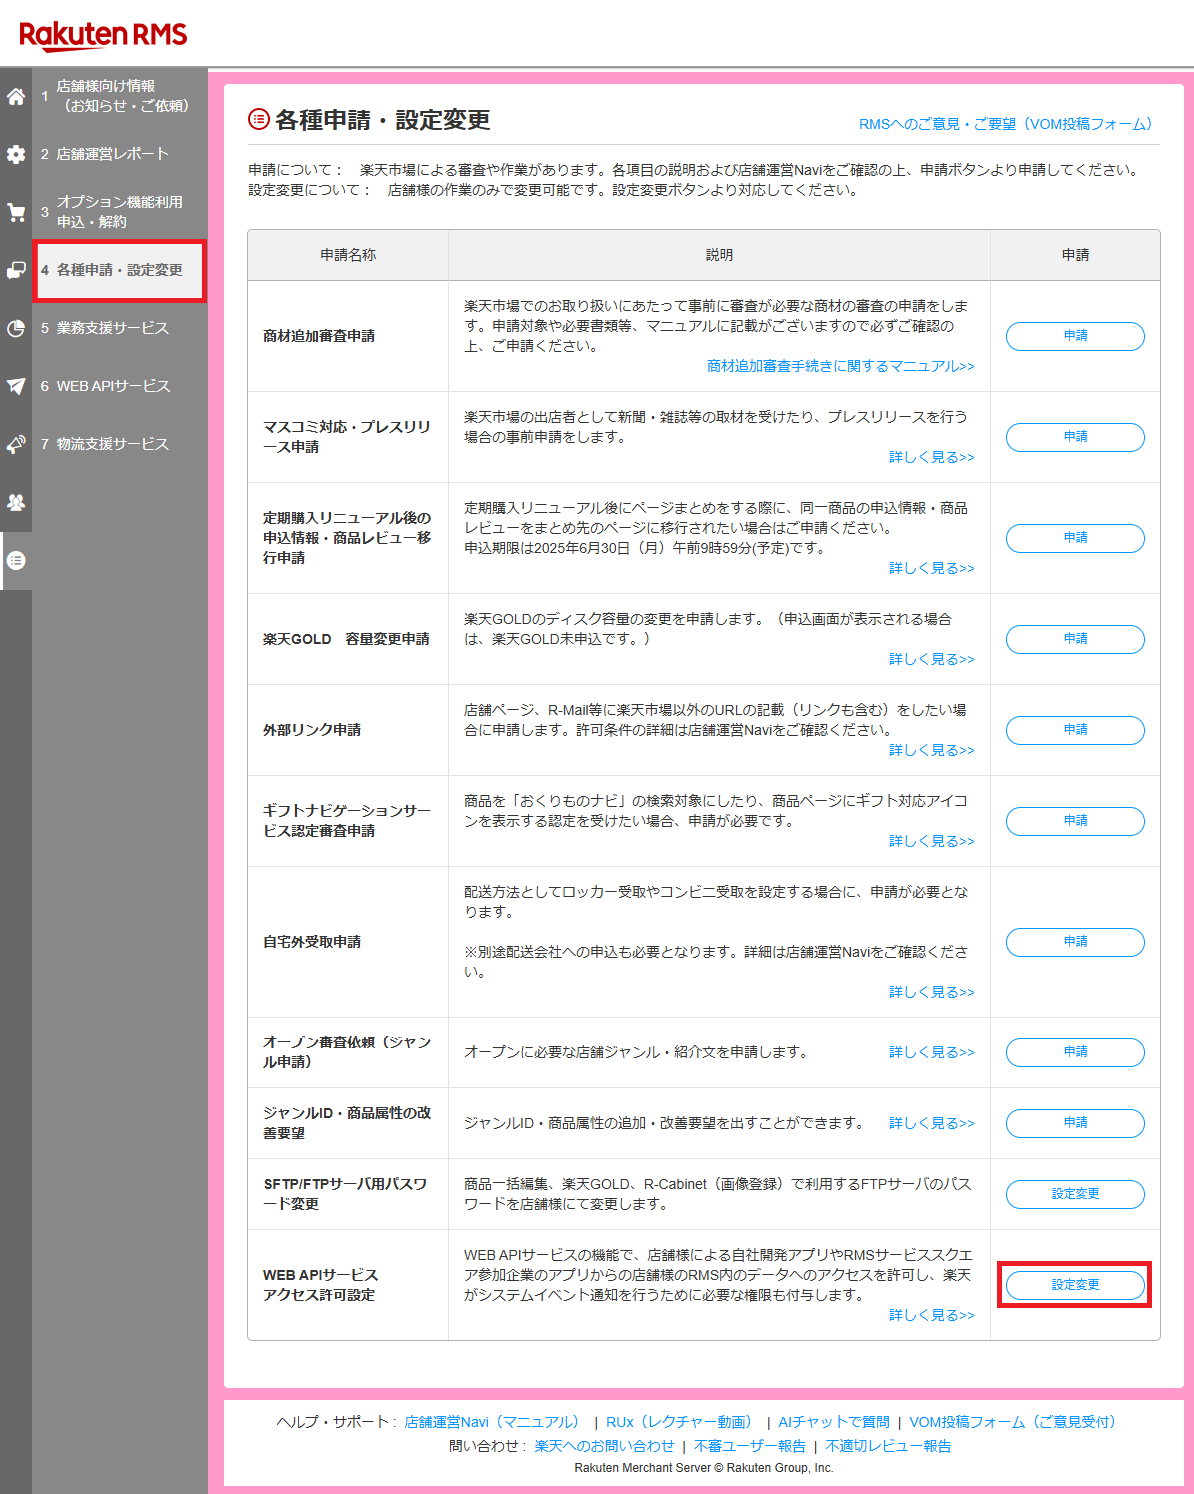Click the 商材追加審査申請 row name text
The width and height of the screenshot is (1194, 1494).
[x=319, y=336]
